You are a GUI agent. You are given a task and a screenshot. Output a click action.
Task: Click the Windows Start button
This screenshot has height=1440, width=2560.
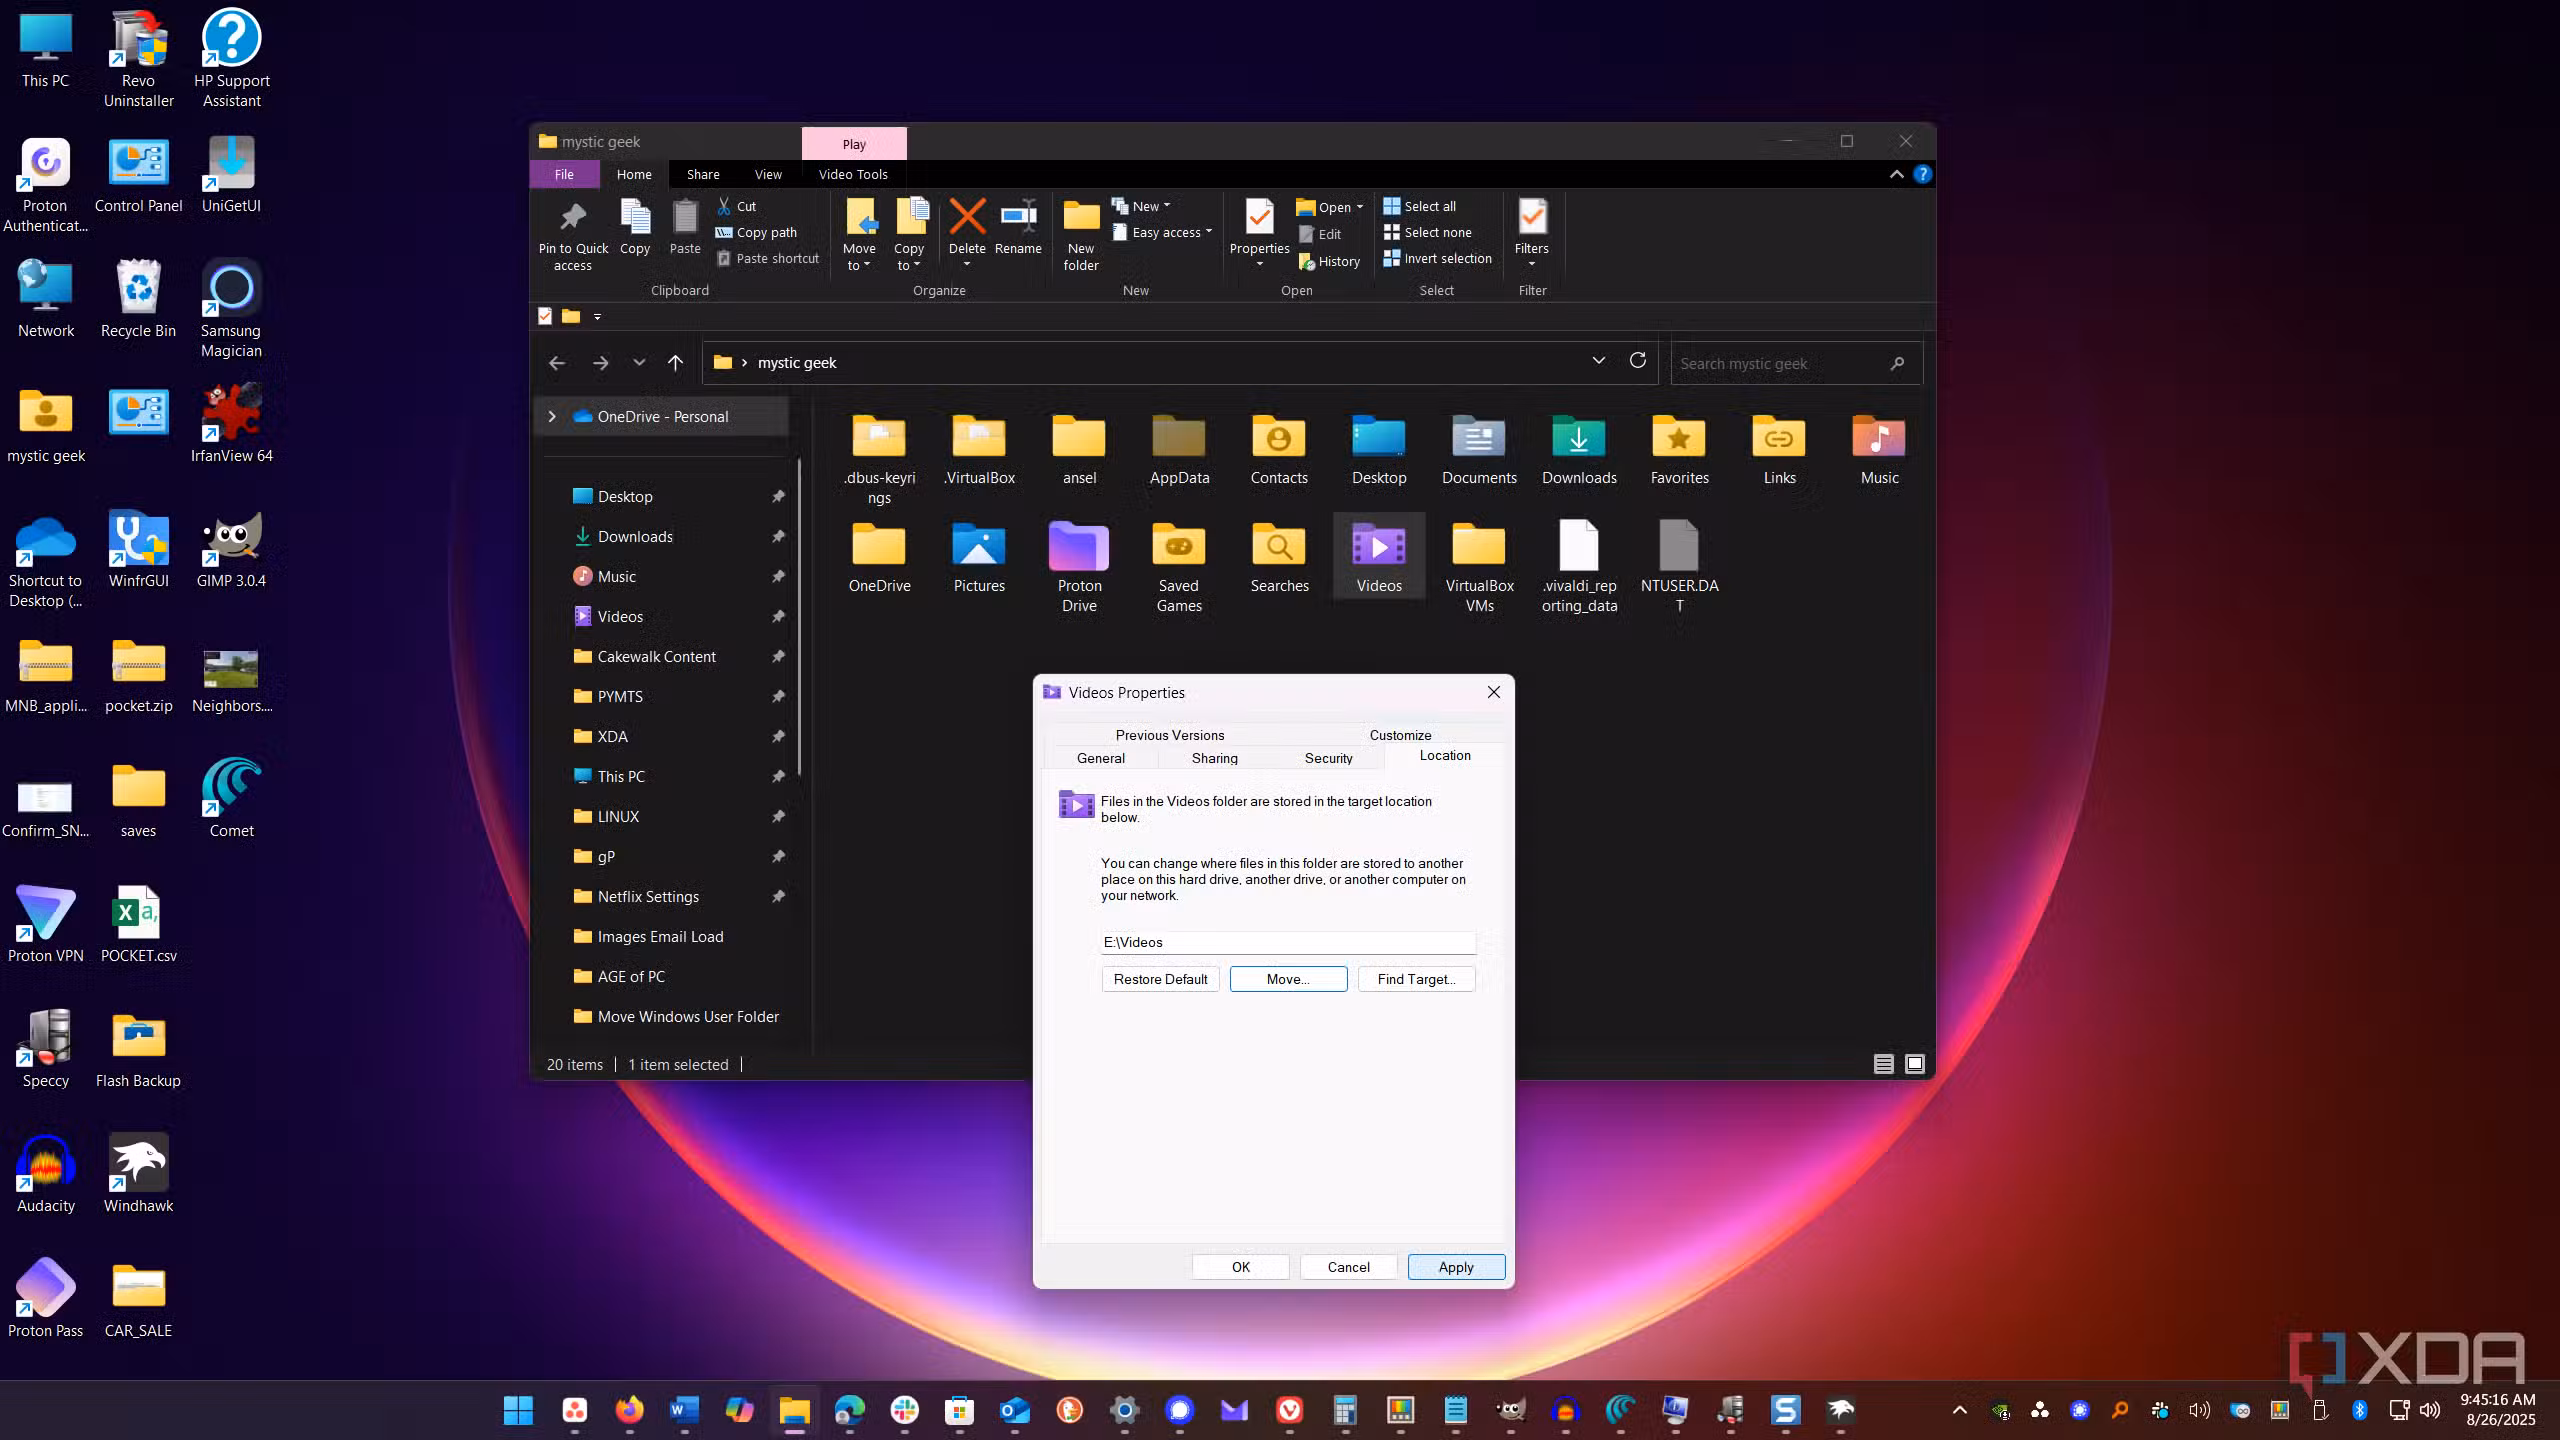click(518, 1410)
